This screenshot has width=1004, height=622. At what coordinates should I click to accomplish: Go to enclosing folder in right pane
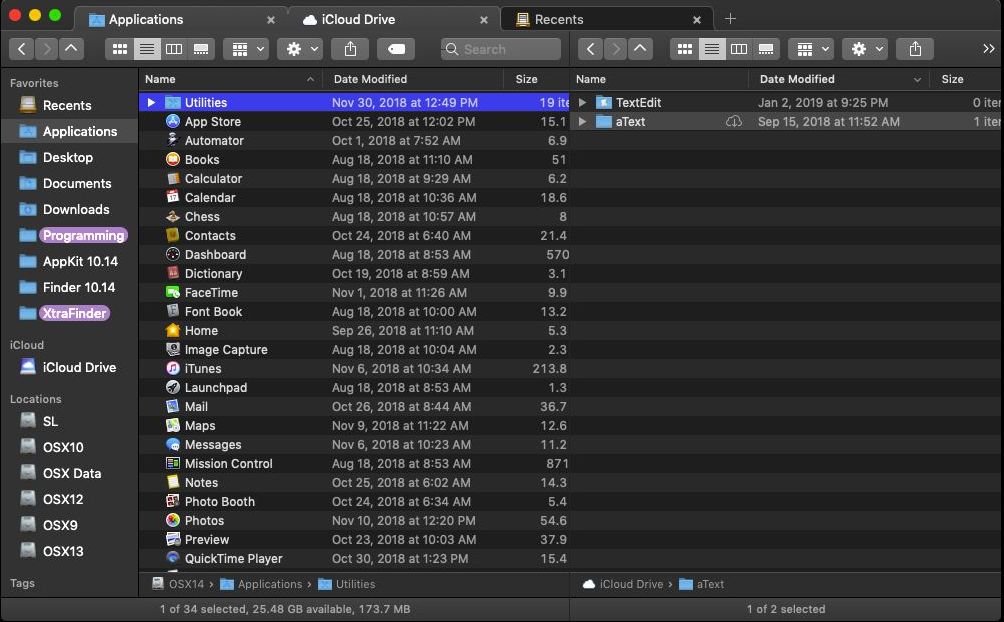(x=640, y=49)
